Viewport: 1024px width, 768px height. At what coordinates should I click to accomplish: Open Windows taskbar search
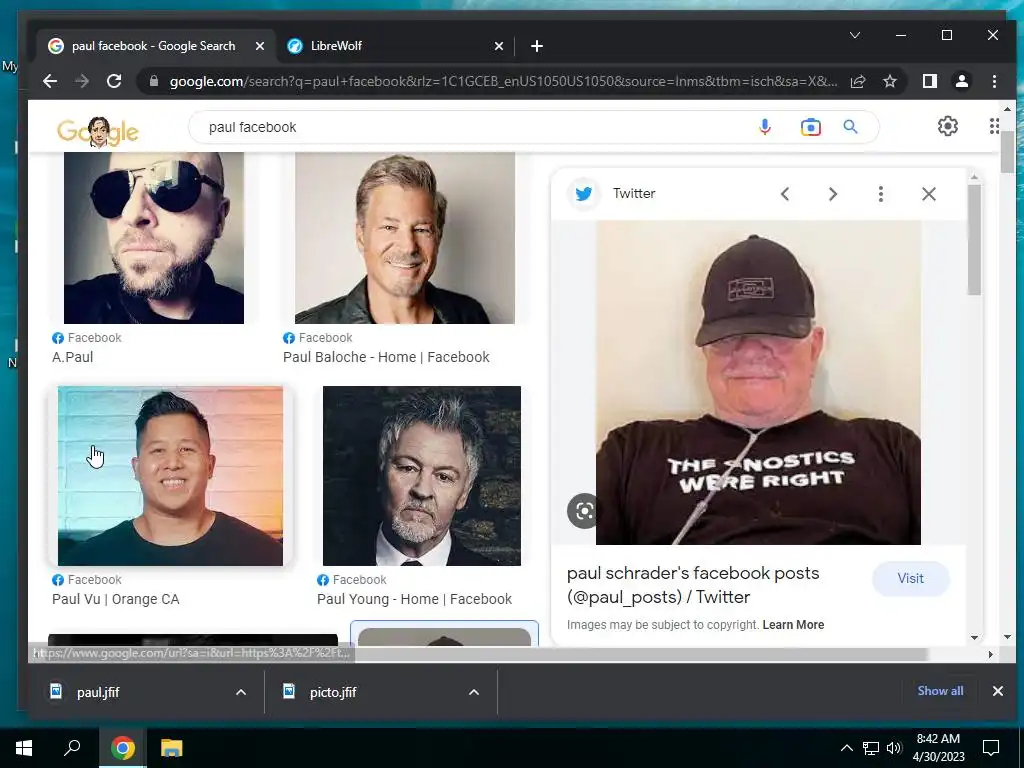coord(72,748)
